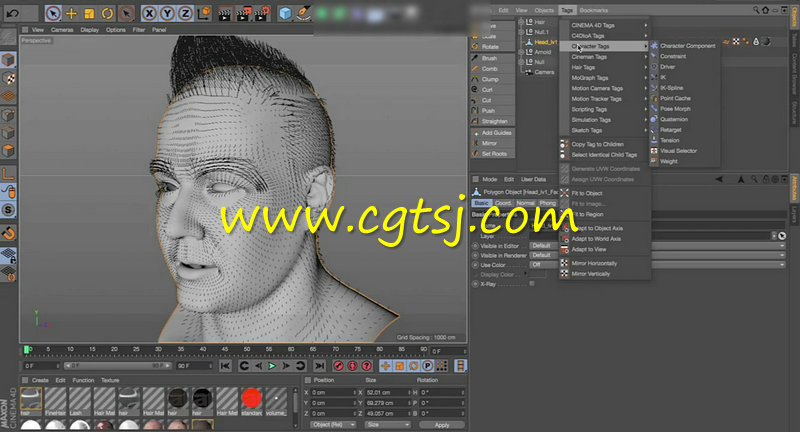800x432 pixels.
Task: Open the Sketch Tags submenu
Action: [605, 131]
